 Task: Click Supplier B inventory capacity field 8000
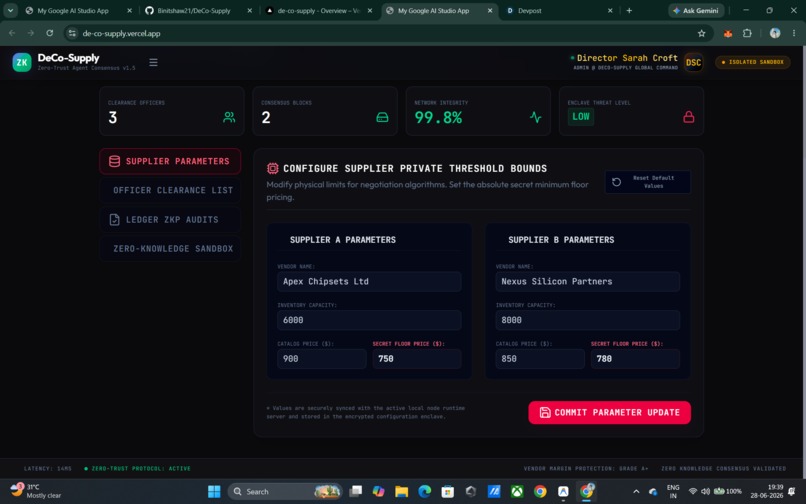[588, 320]
